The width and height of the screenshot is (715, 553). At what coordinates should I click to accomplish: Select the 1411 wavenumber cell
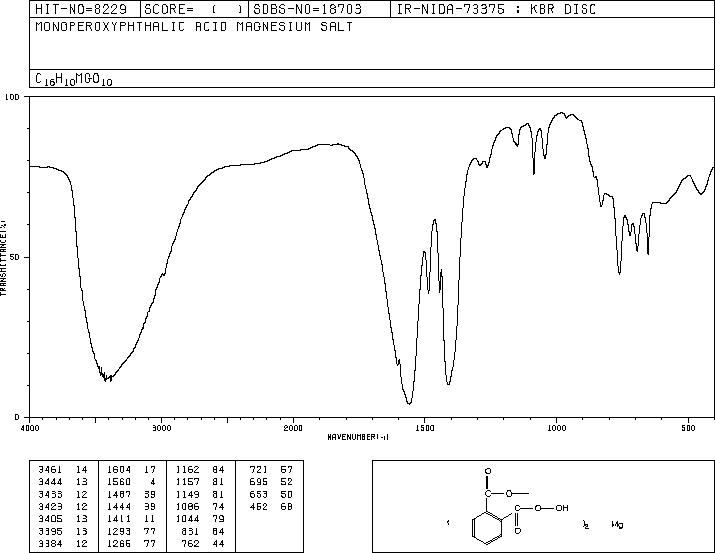point(119,519)
